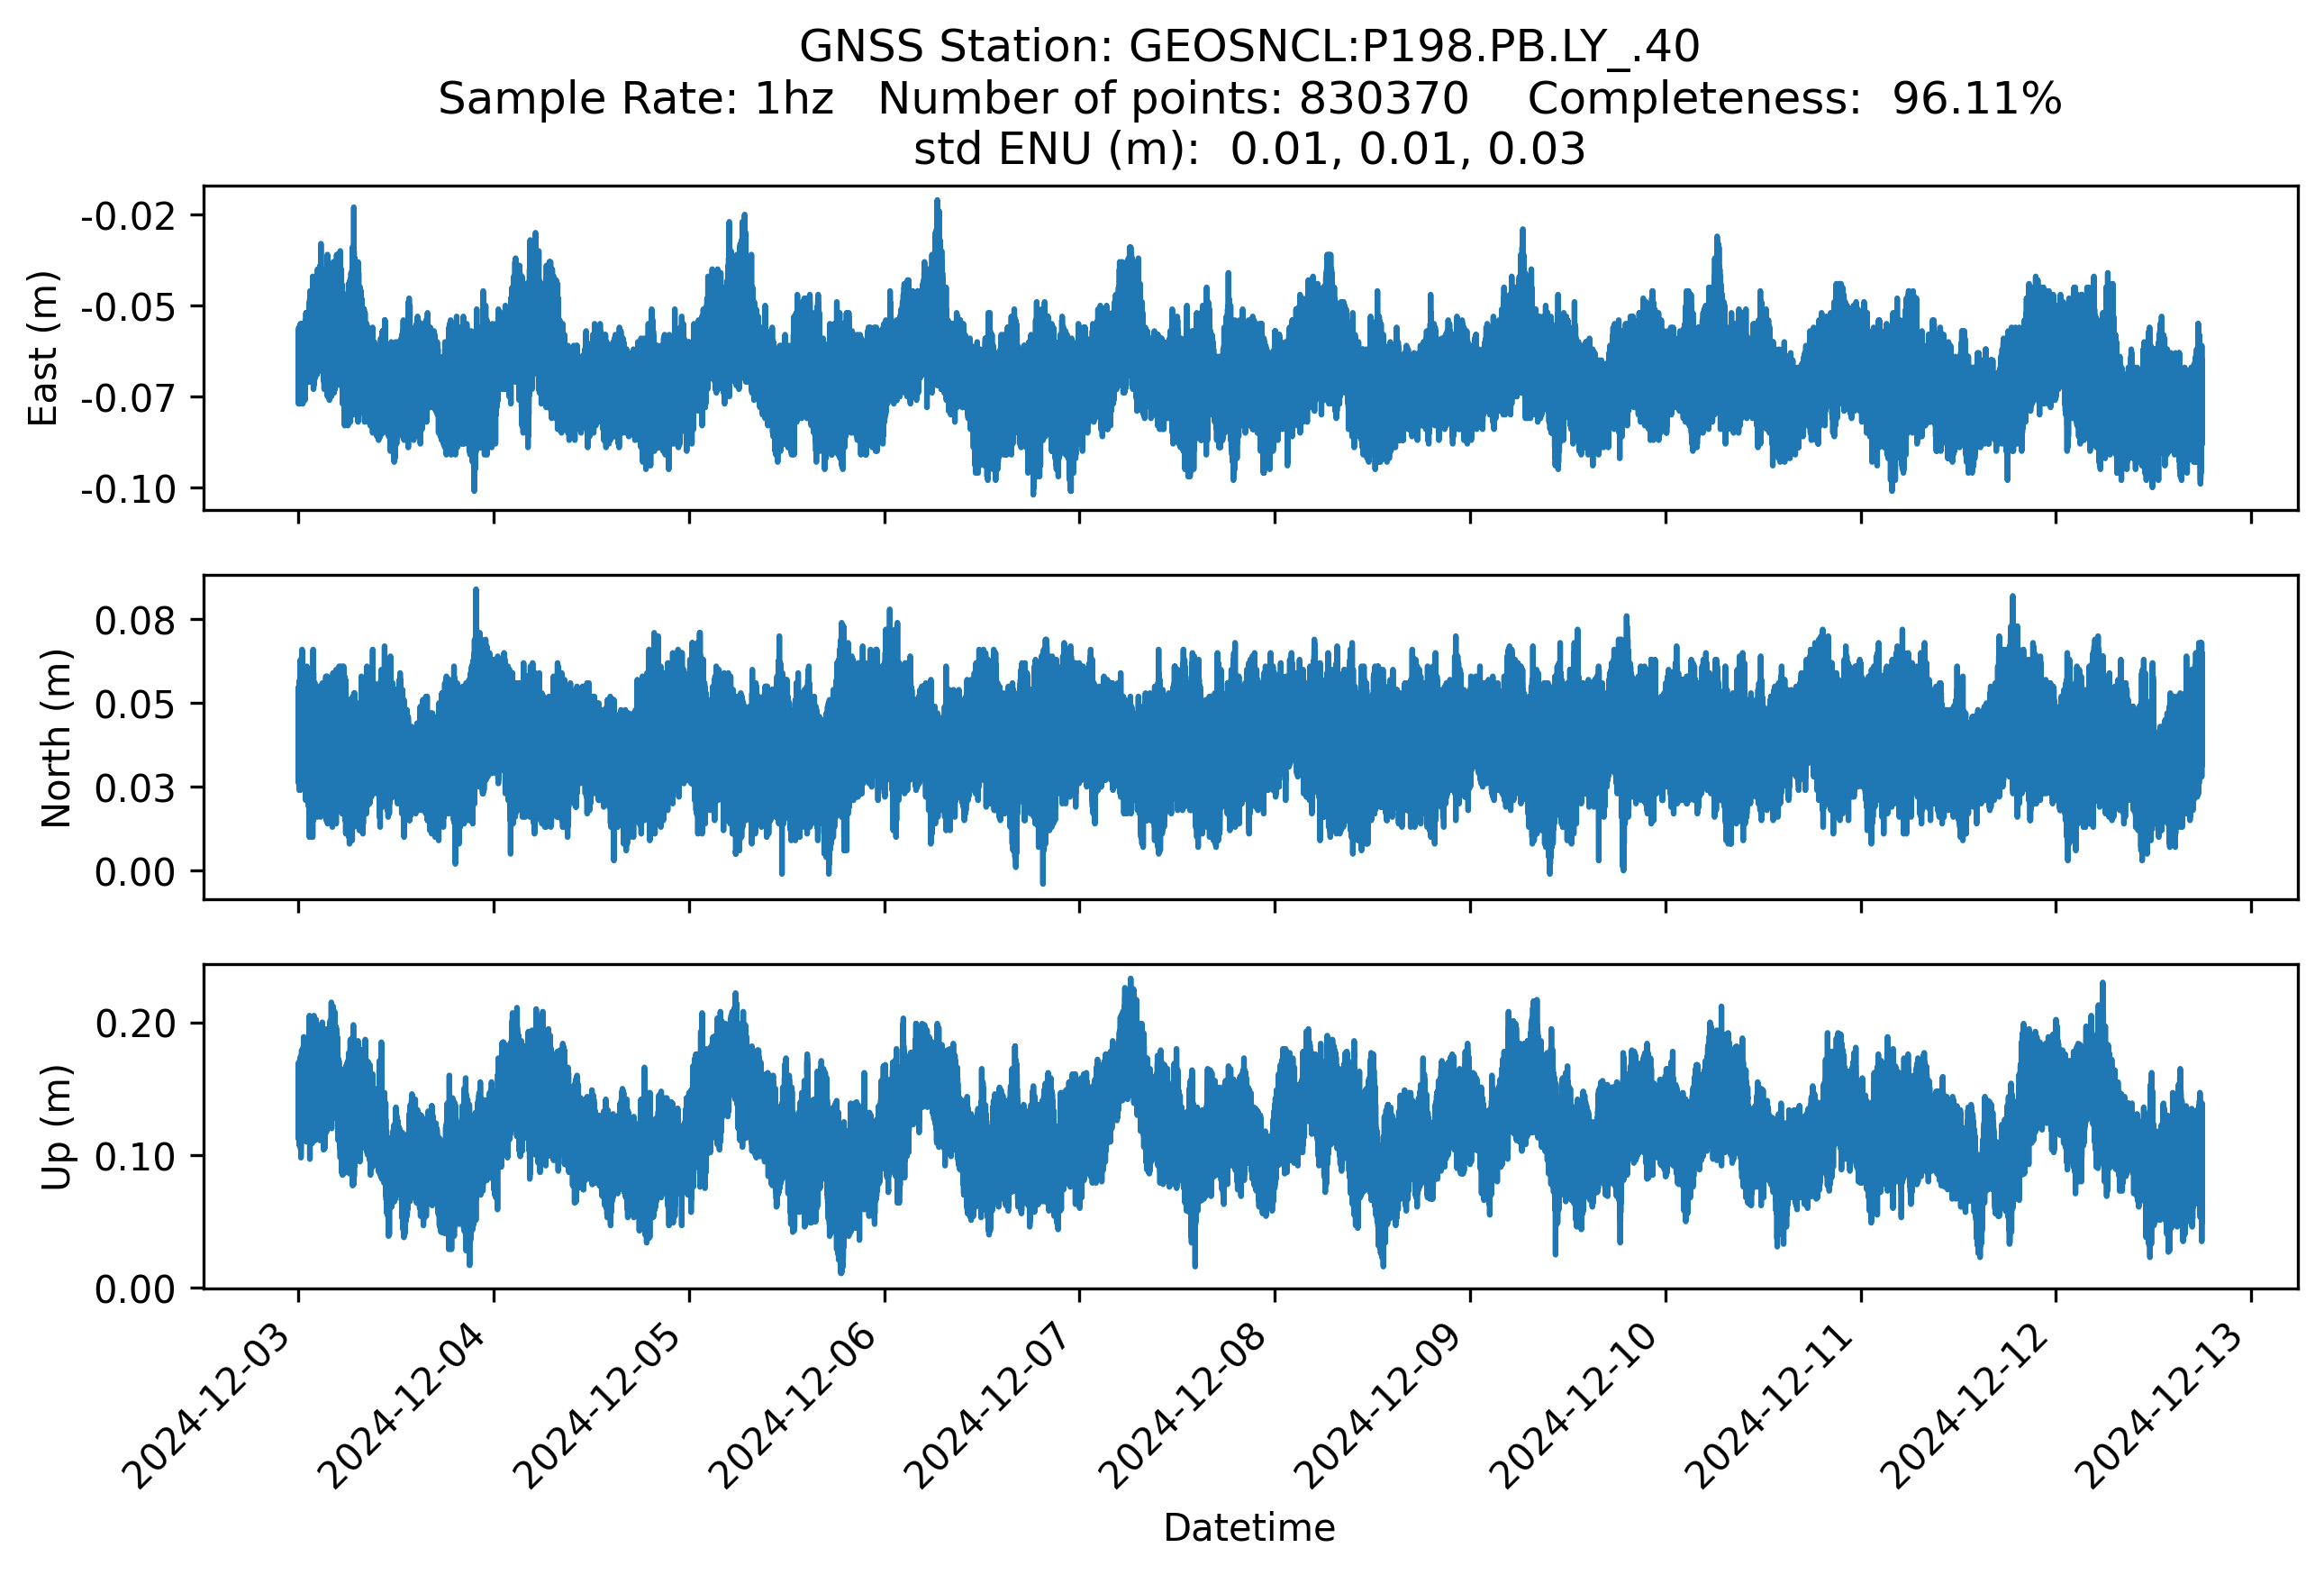
Task: Click the Sample Rate 1hz text
Action: click(x=635, y=99)
